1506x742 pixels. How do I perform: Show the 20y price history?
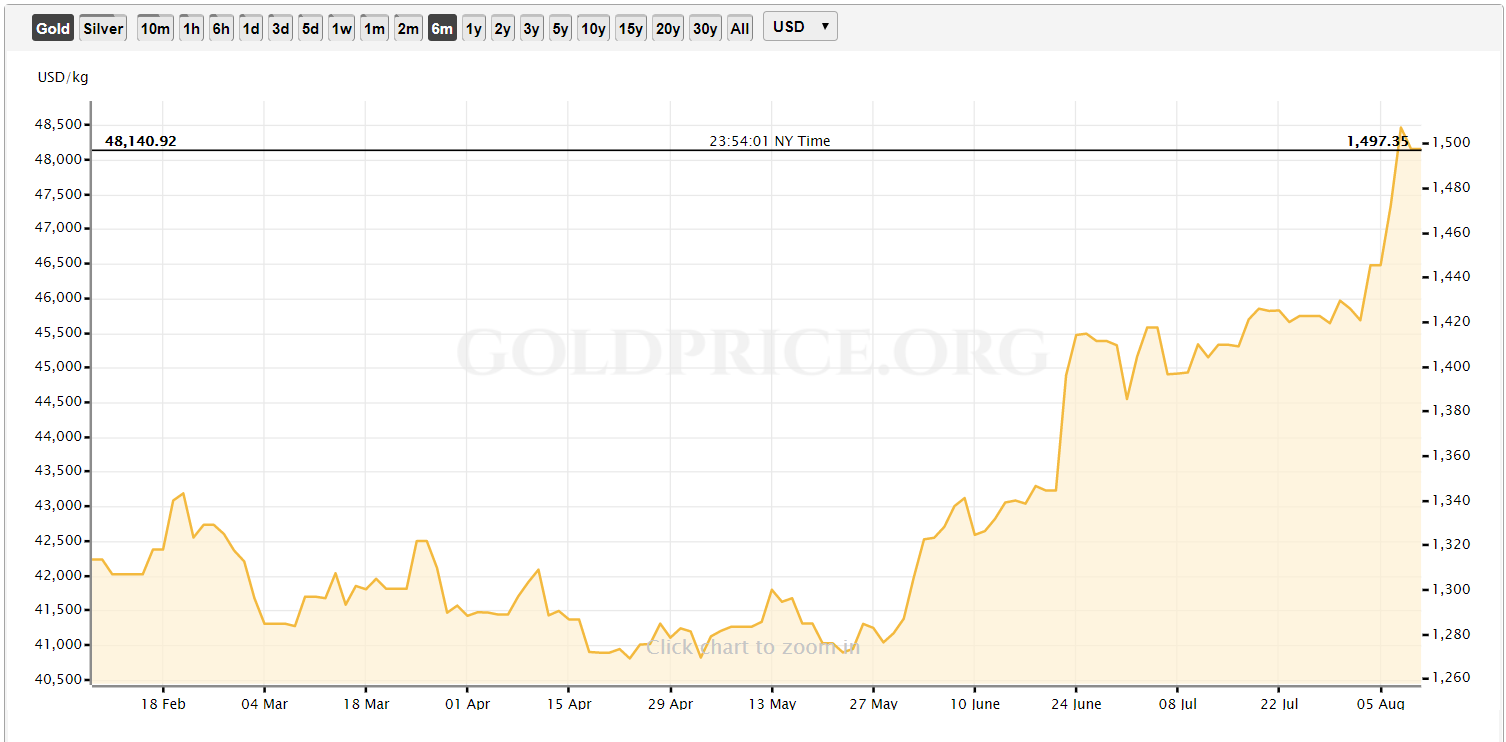[x=668, y=28]
